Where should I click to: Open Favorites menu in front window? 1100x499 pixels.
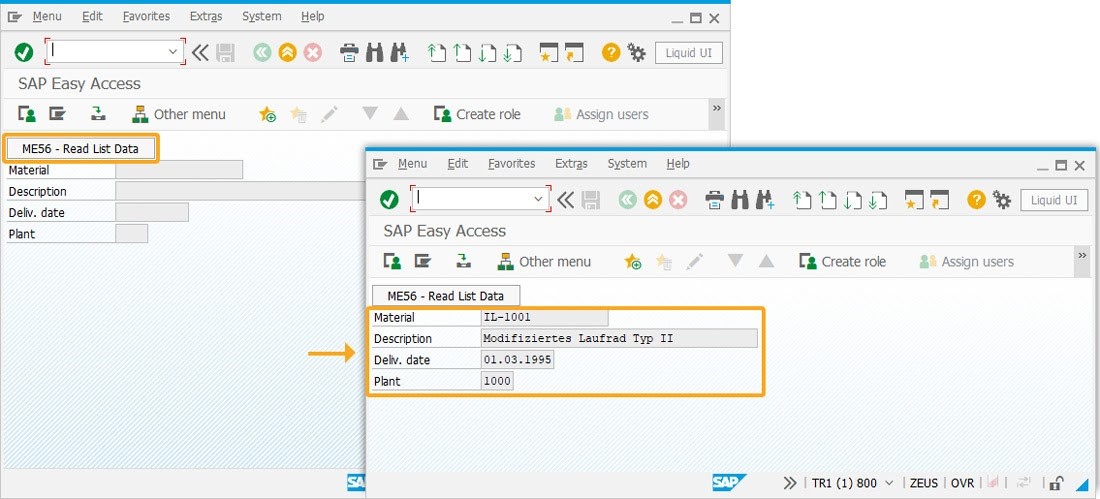[x=511, y=164]
